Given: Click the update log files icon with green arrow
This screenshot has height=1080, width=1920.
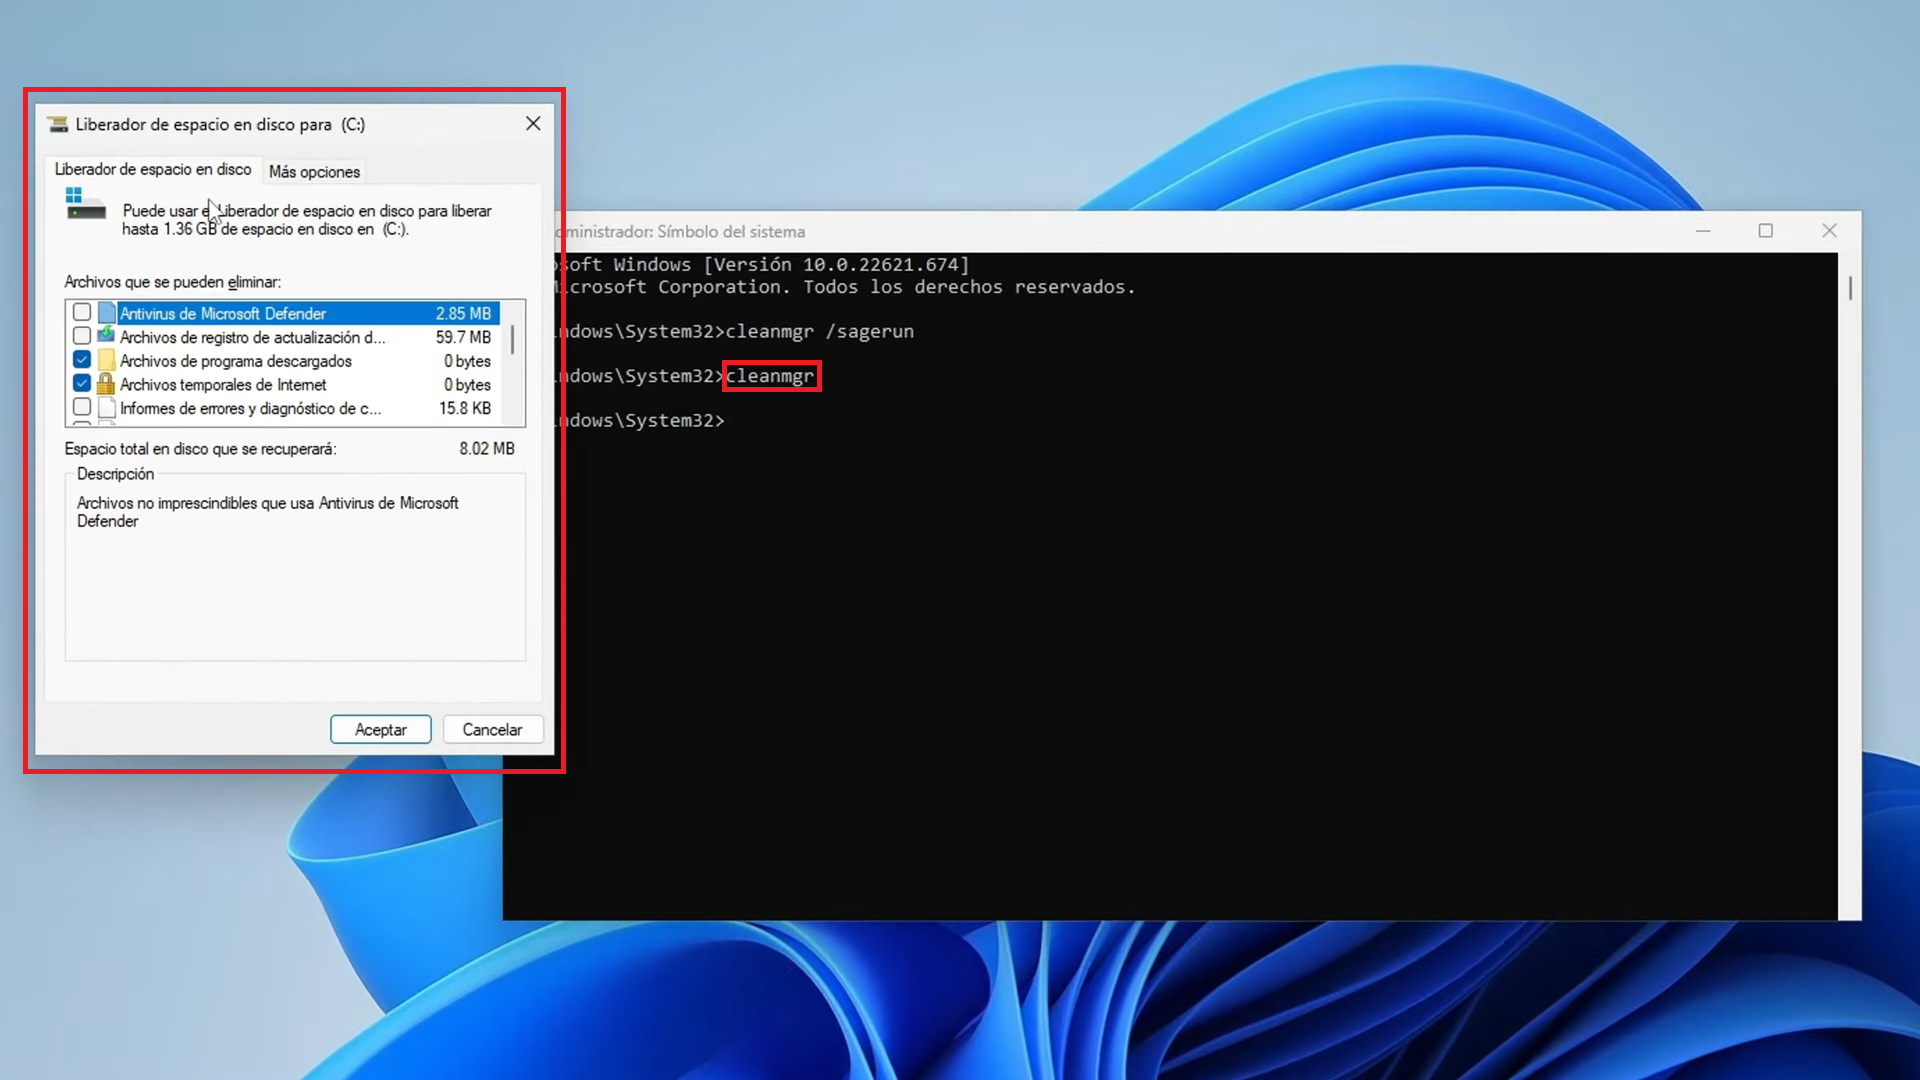Looking at the screenshot, I should [x=107, y=336].
